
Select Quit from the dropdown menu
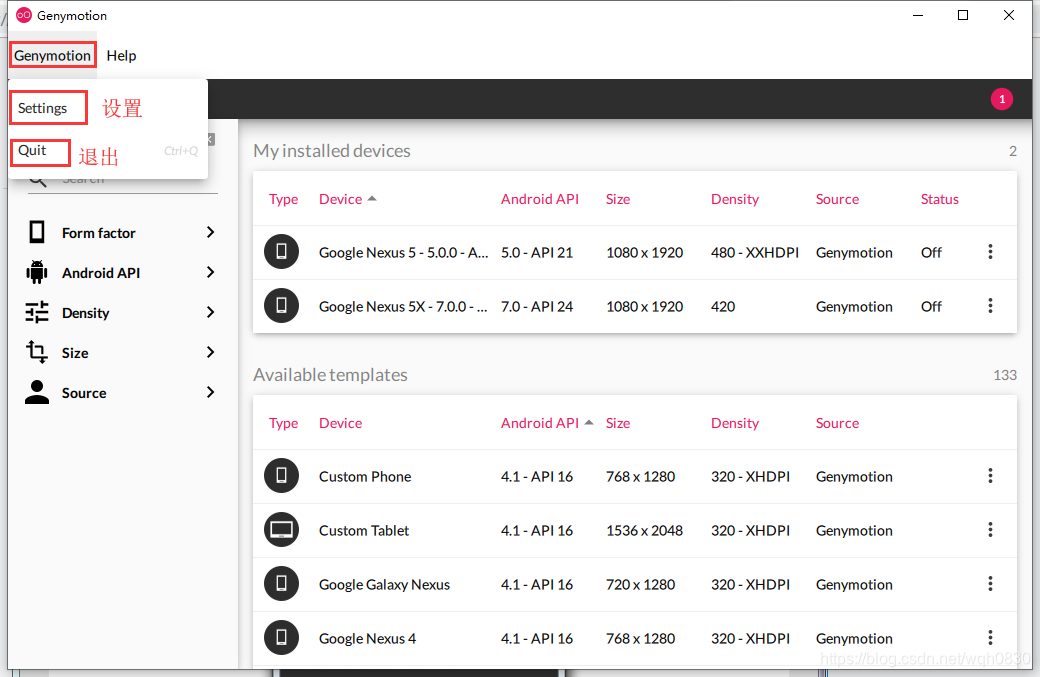click(32, 151)
